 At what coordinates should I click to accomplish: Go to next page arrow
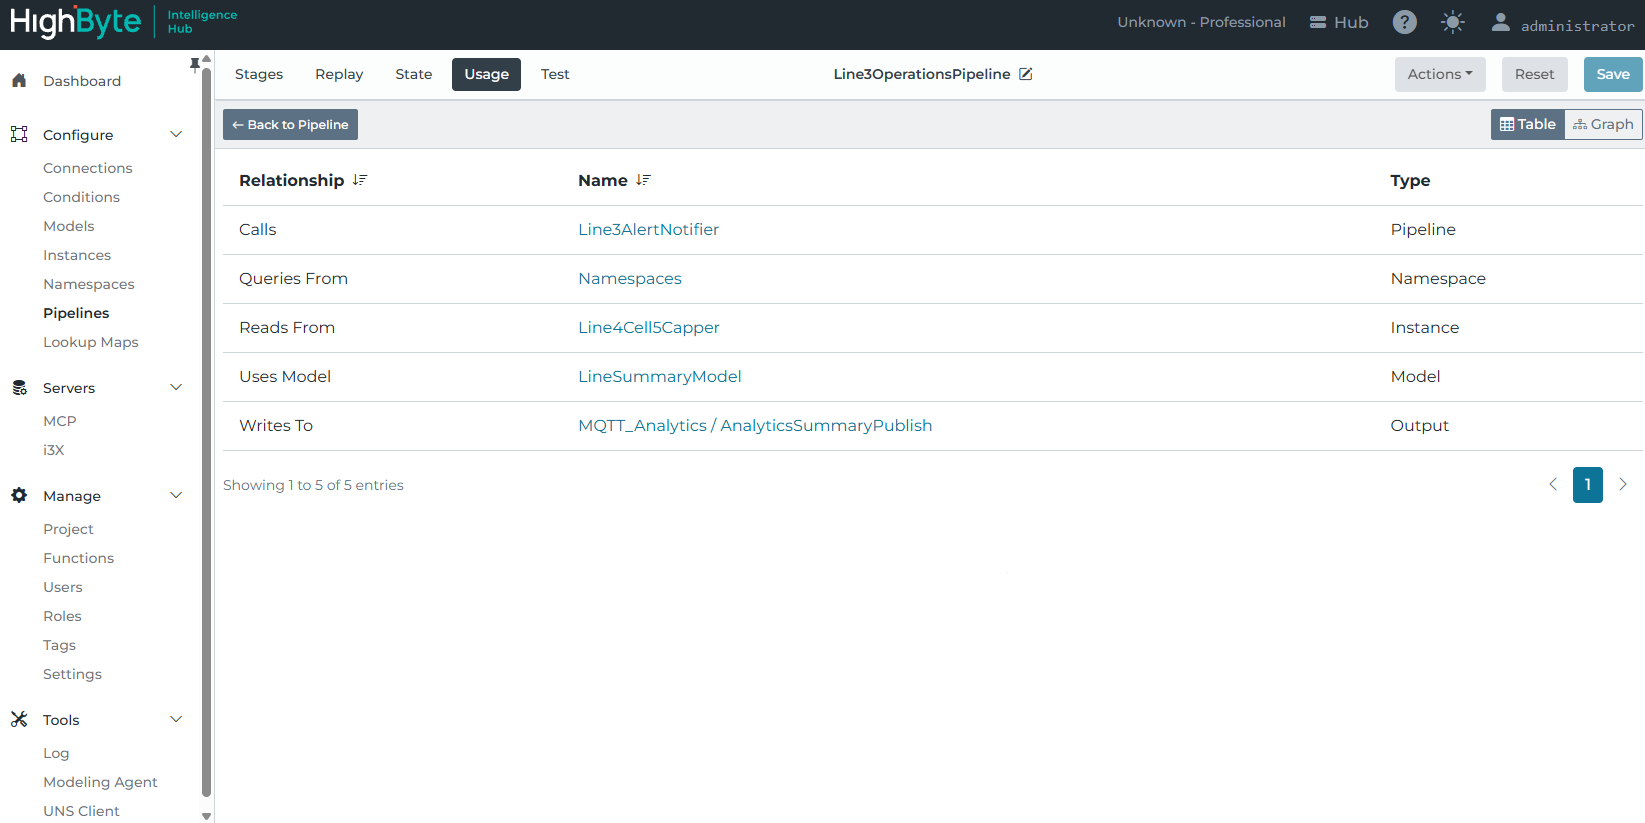click(1622, 484)
